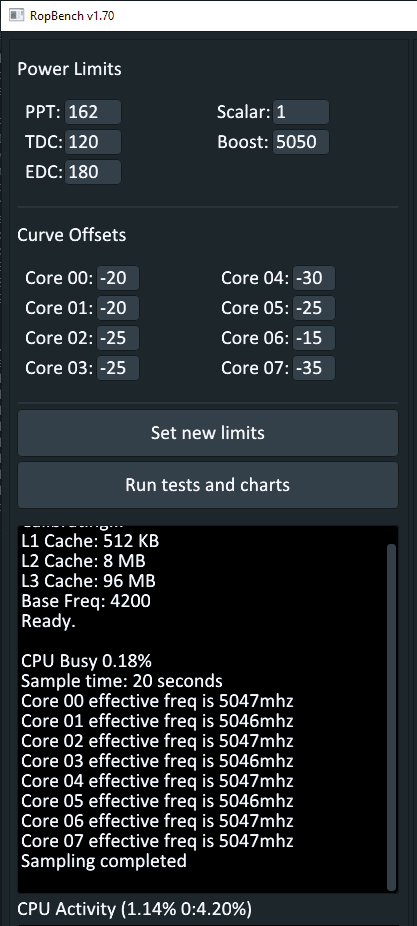This screenshot has width=417, height=926.
Task: Edit the Core 04 curve offset field
Action: pos(314,278)
